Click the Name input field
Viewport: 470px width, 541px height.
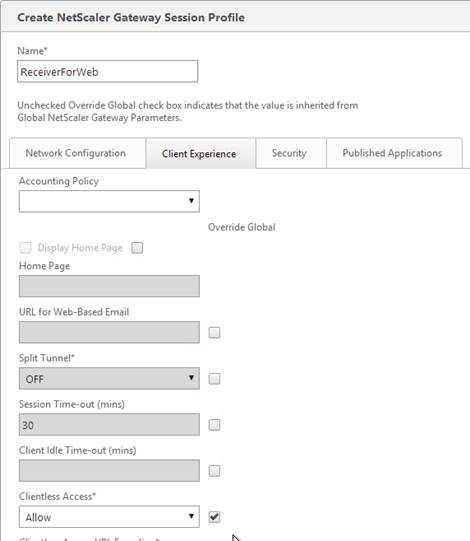[107, 71]
